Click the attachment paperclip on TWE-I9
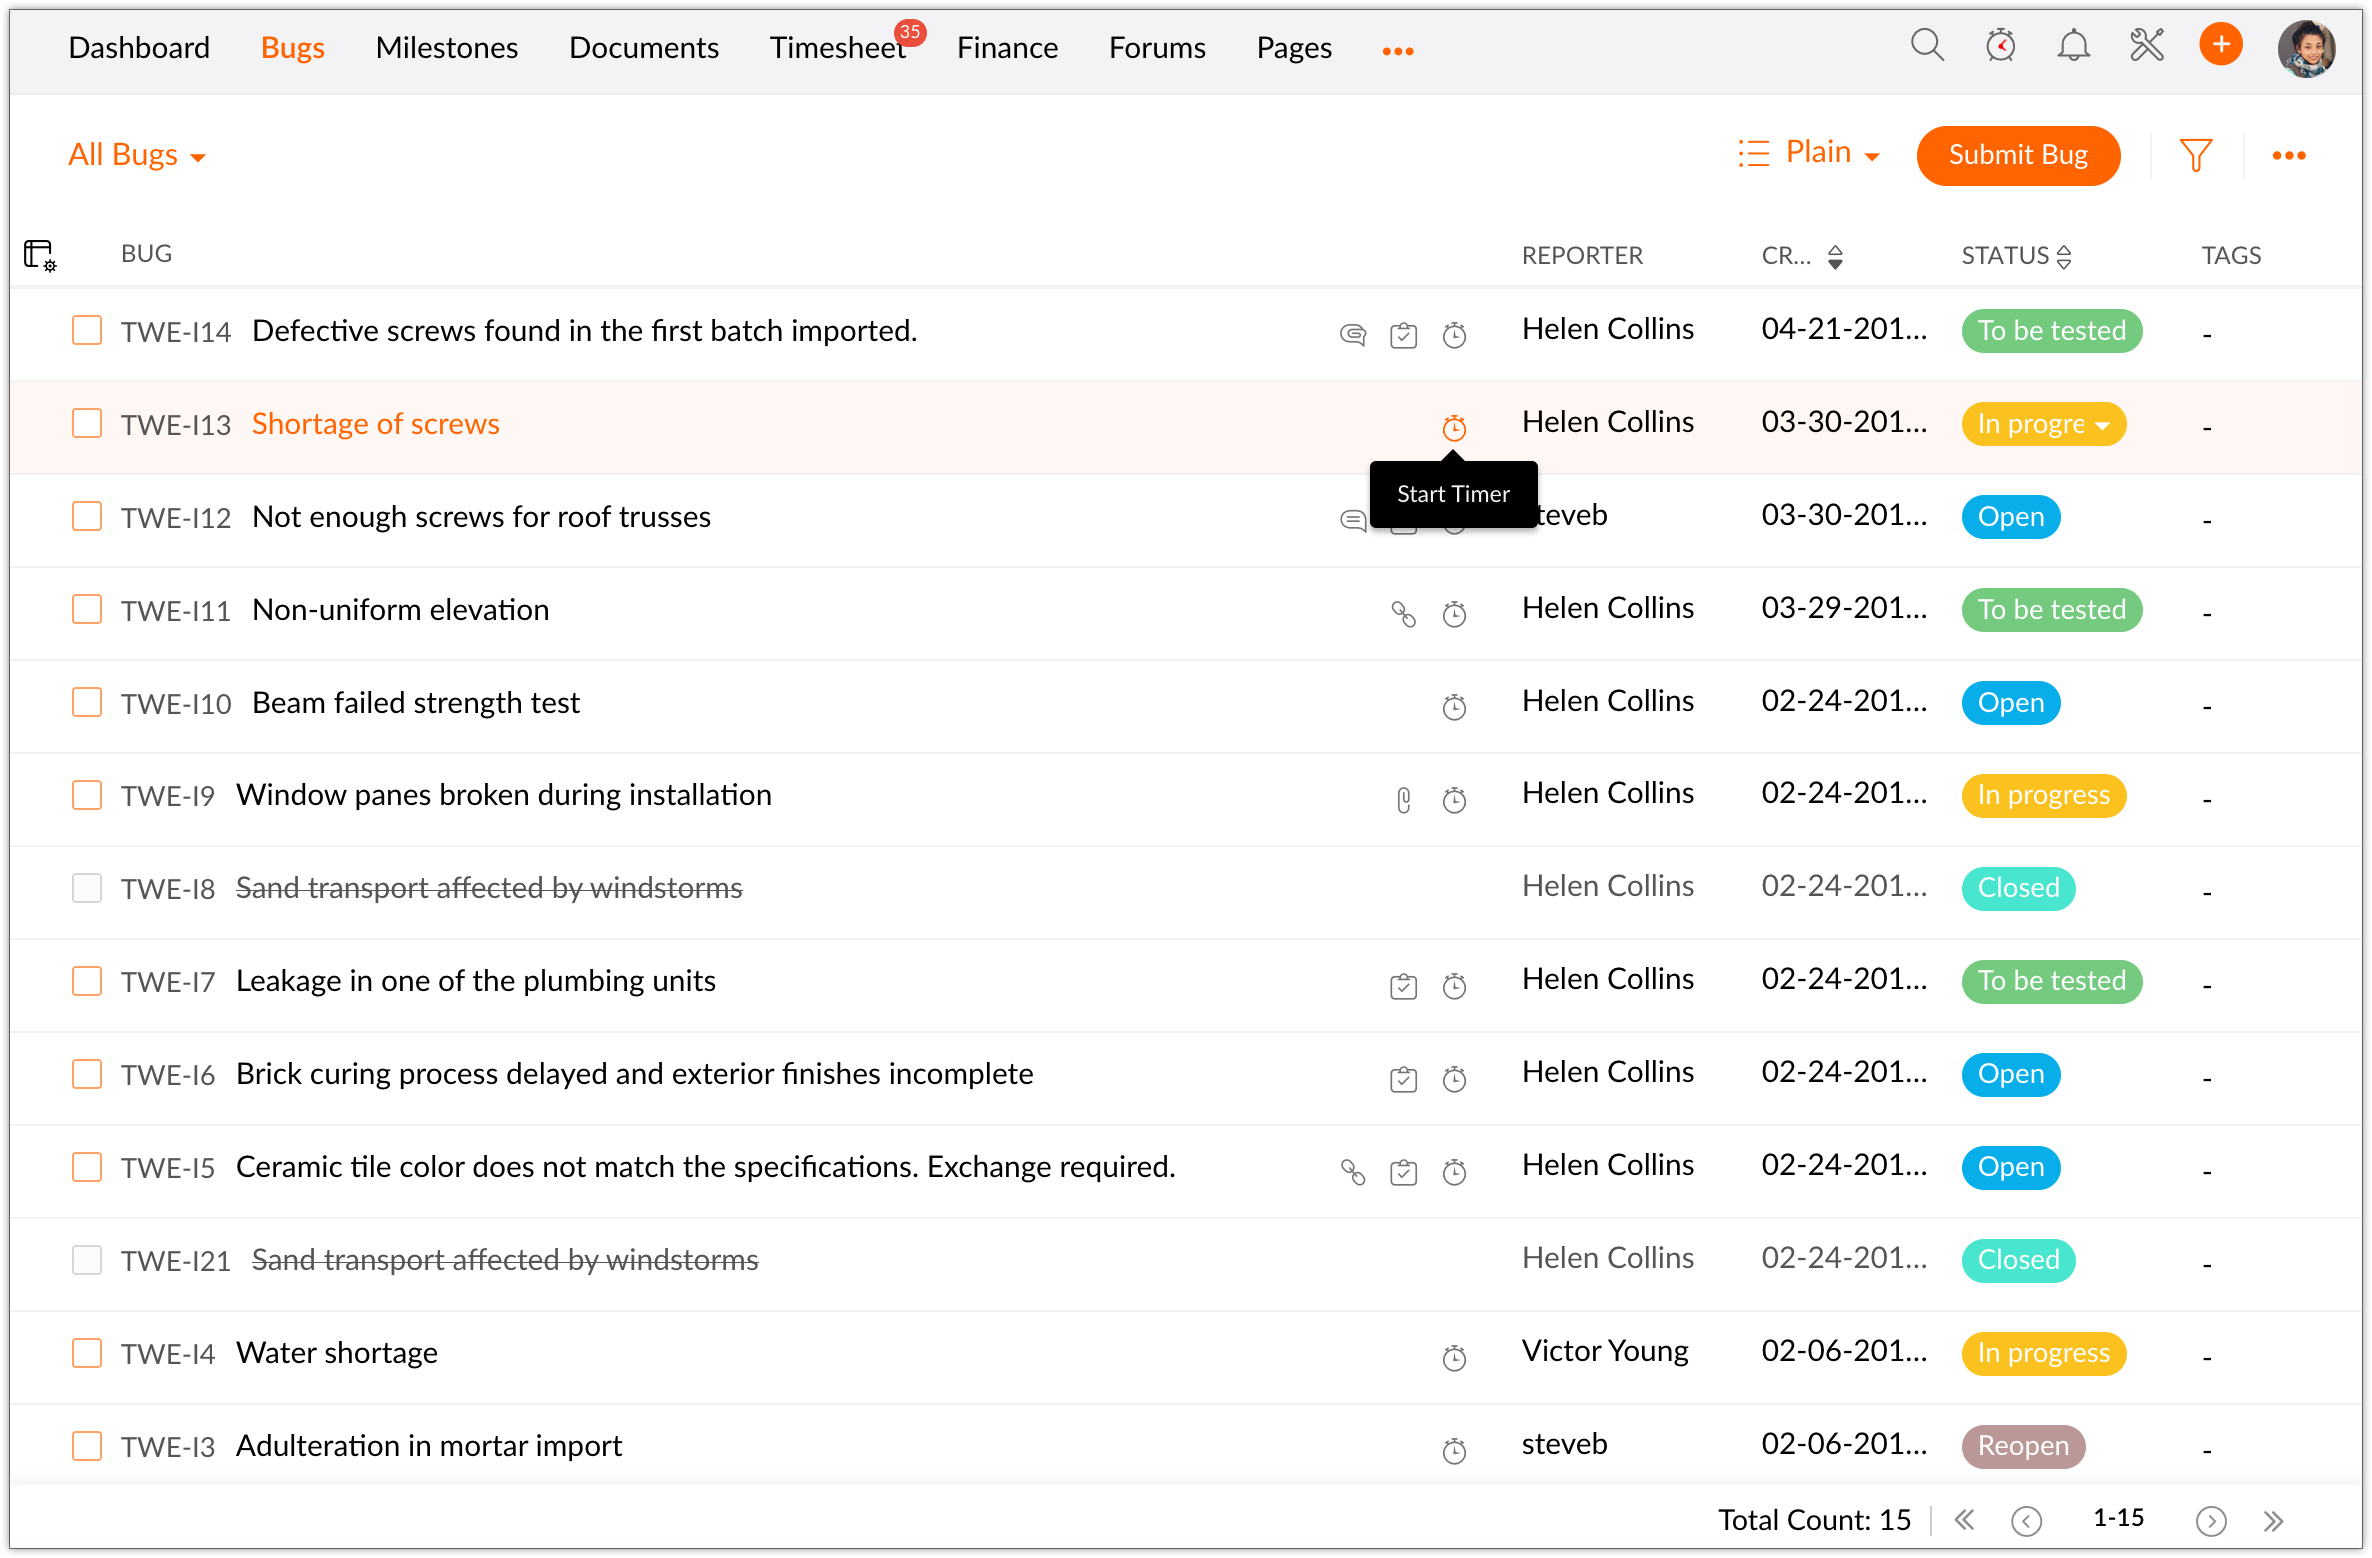The image size is (2372, 1558). point(1403,800)
